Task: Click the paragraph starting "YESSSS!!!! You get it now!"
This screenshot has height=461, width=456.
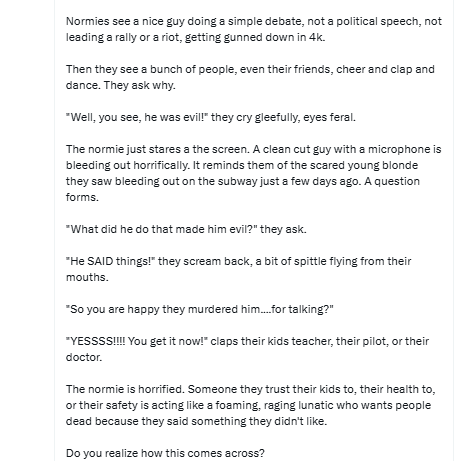Action: pos(247,349)
